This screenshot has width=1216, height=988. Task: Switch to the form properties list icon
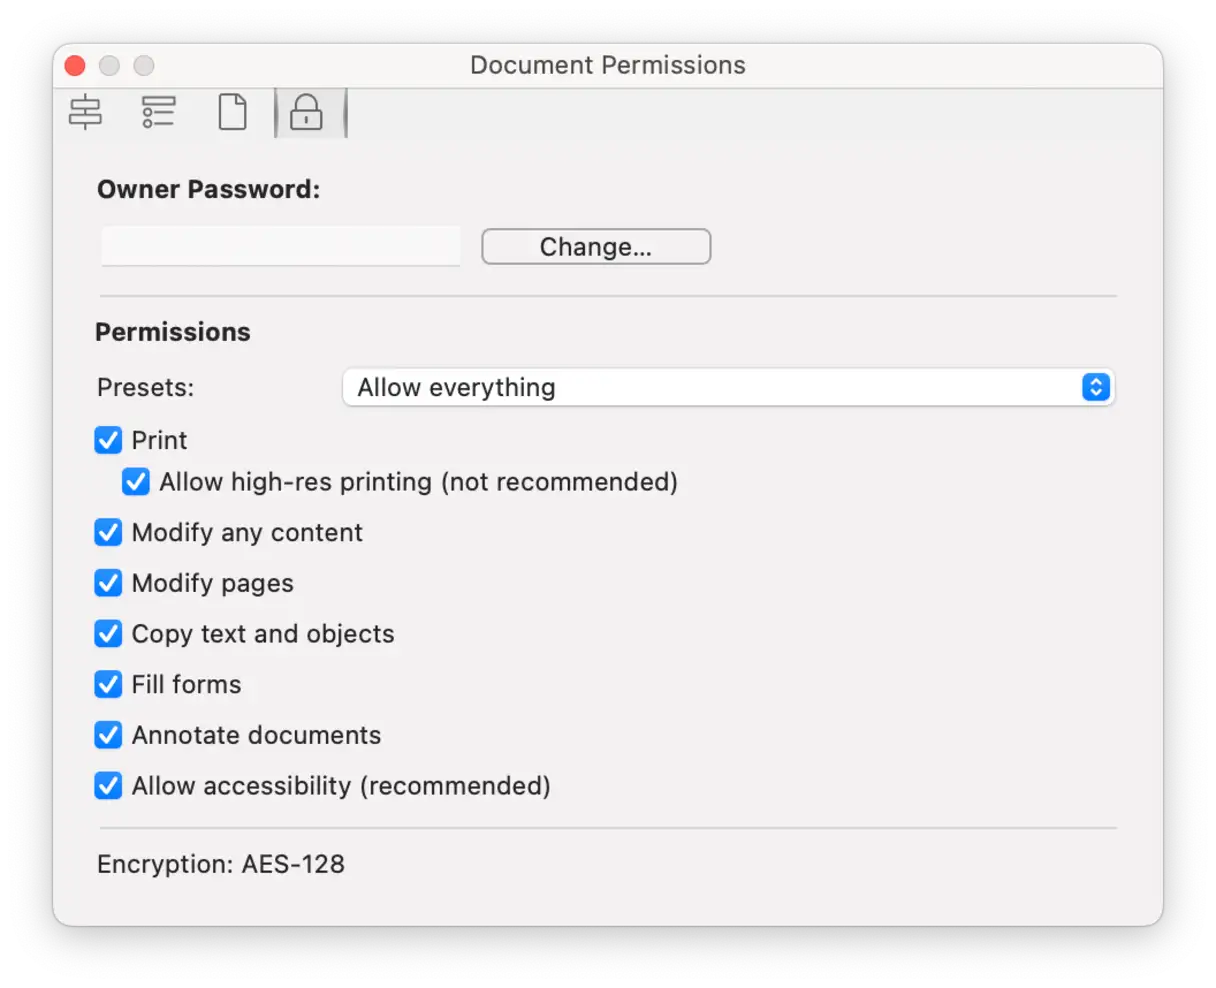tap(158, 112)
